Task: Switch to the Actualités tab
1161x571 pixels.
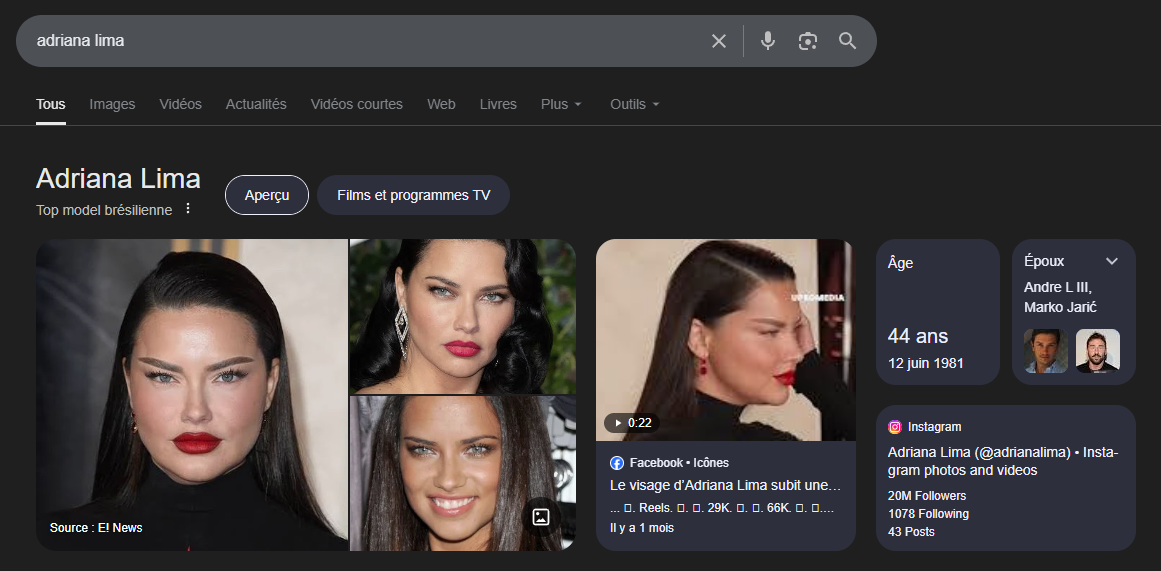Action: click(x=256, y=104)
